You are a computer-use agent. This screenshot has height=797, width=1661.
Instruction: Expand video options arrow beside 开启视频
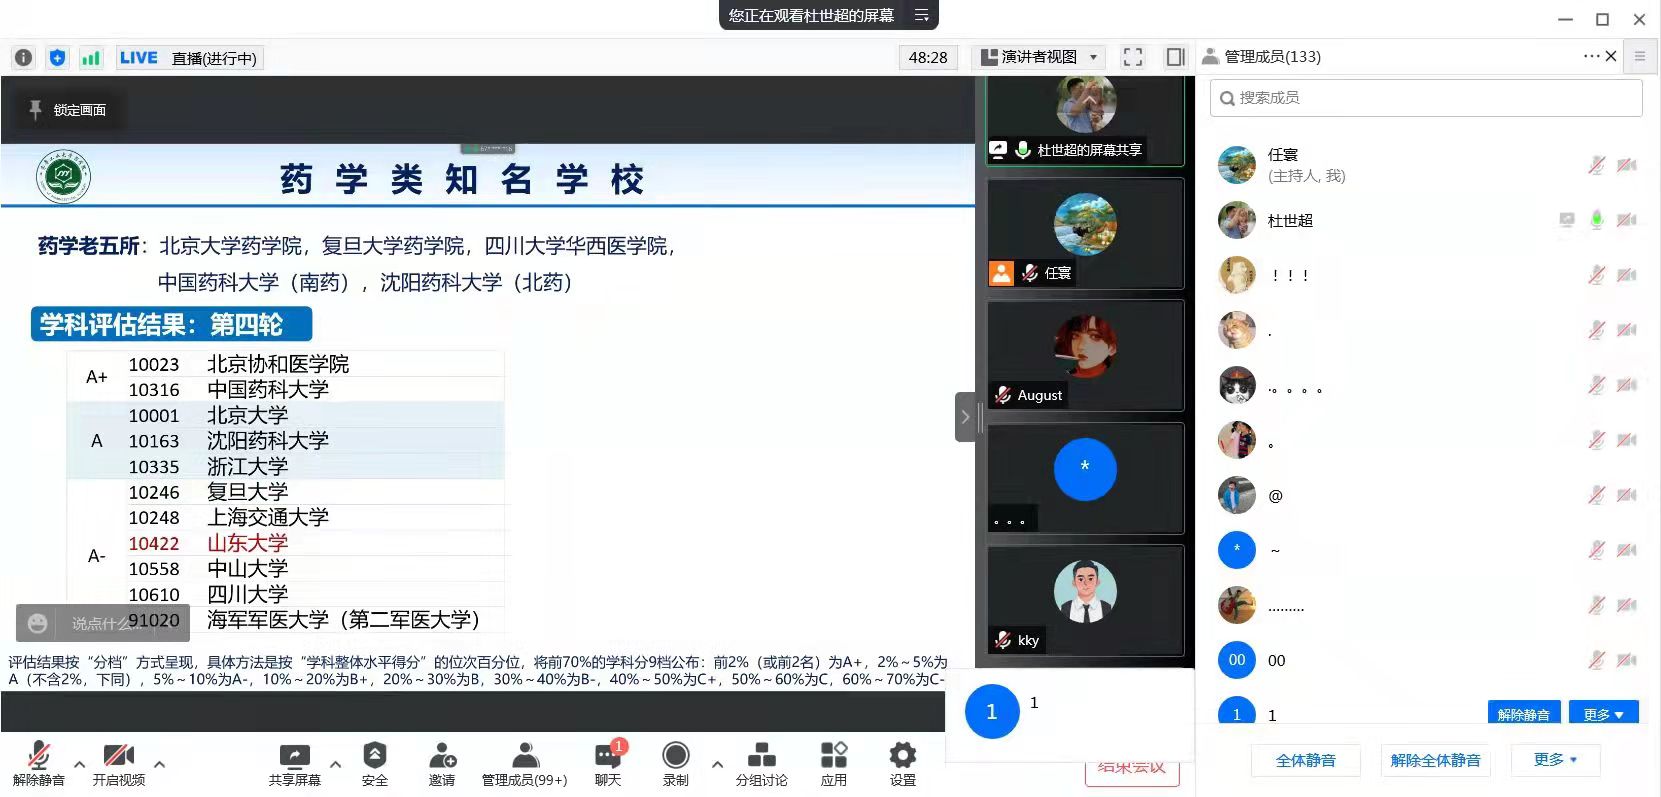pyautogui.click(x=160, y=765)
